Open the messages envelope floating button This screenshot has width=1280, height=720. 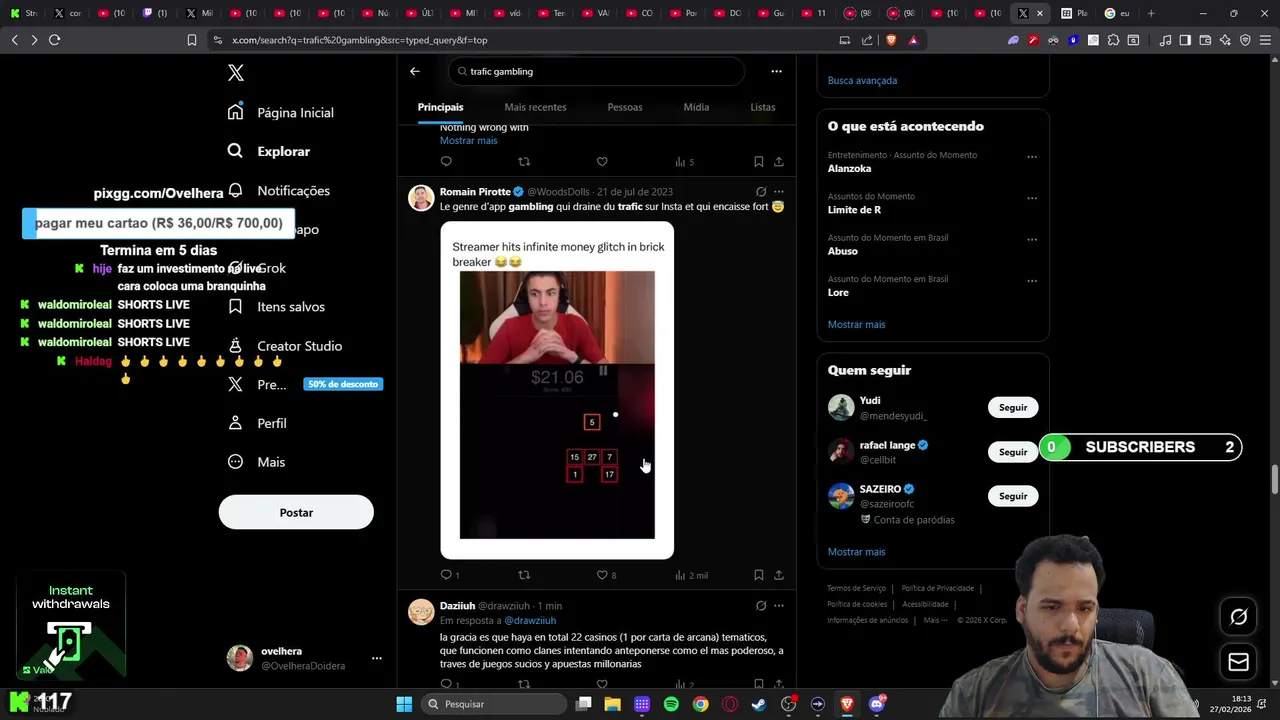[1238, 662]
